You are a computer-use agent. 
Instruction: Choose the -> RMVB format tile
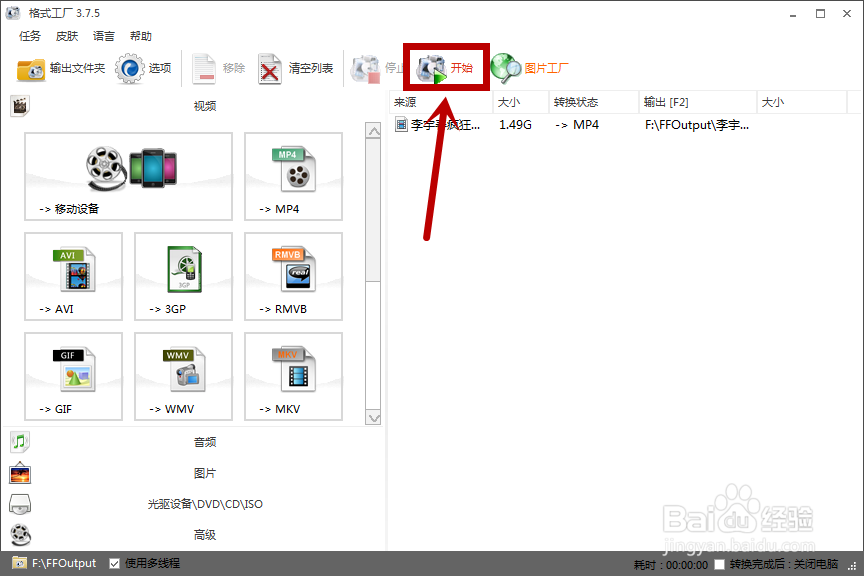[x=293, y=276]
